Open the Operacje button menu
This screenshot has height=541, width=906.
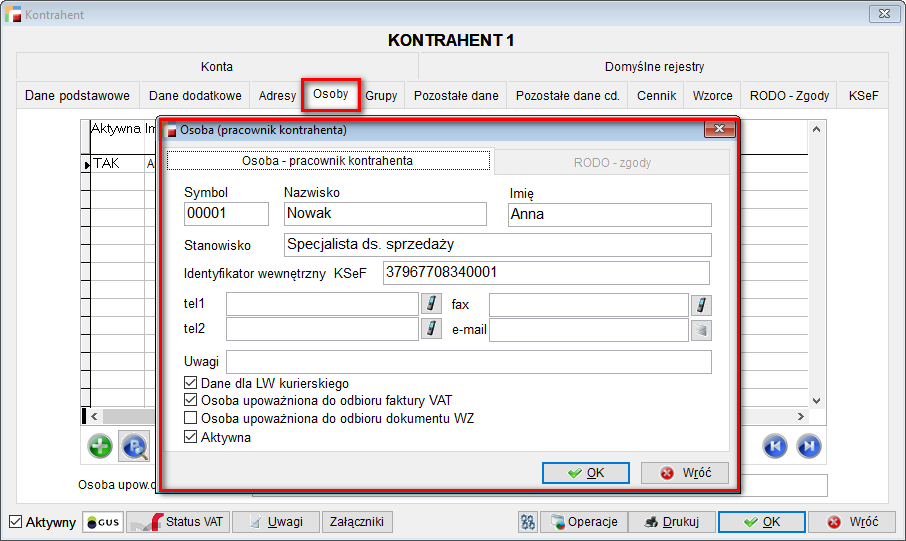point(587,522)
